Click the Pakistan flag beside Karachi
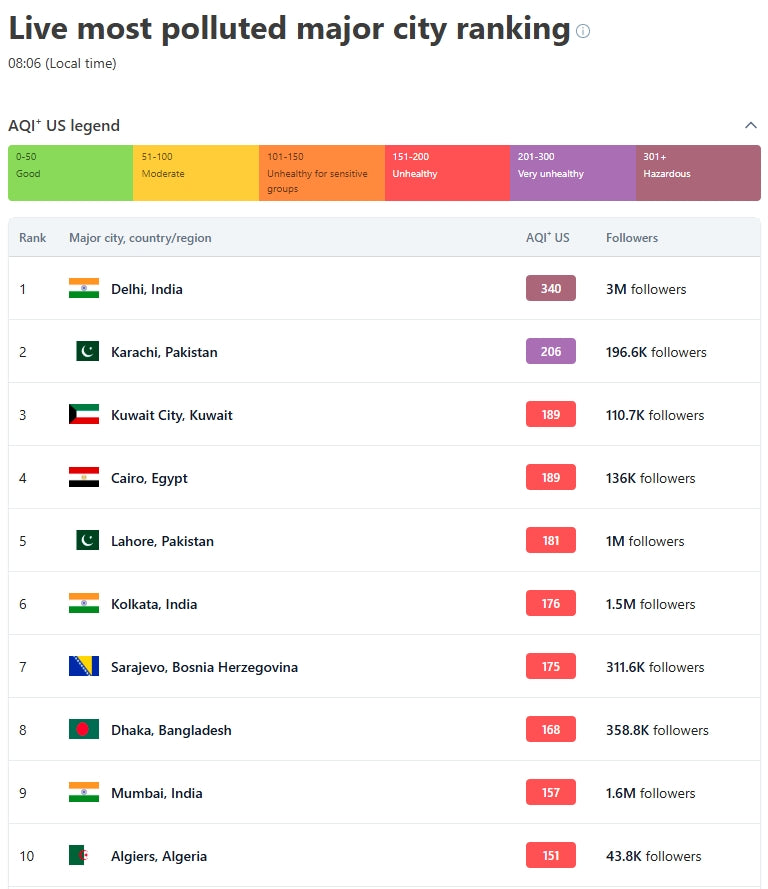Screen dimensions: 768x889 87,352
